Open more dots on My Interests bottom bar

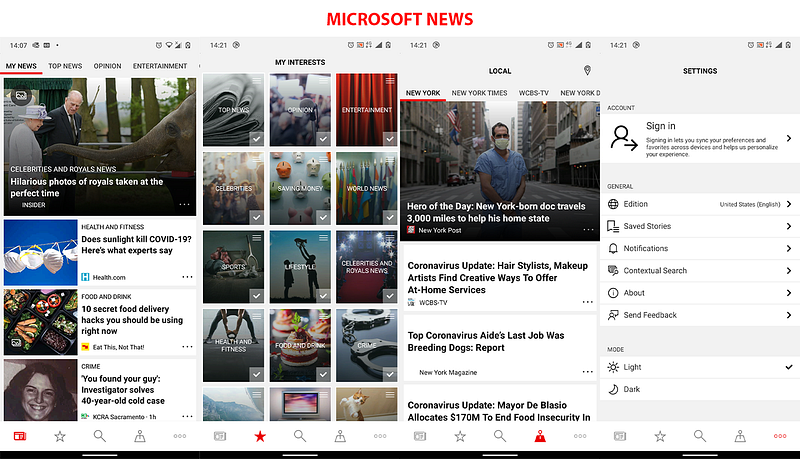point(380,436)
